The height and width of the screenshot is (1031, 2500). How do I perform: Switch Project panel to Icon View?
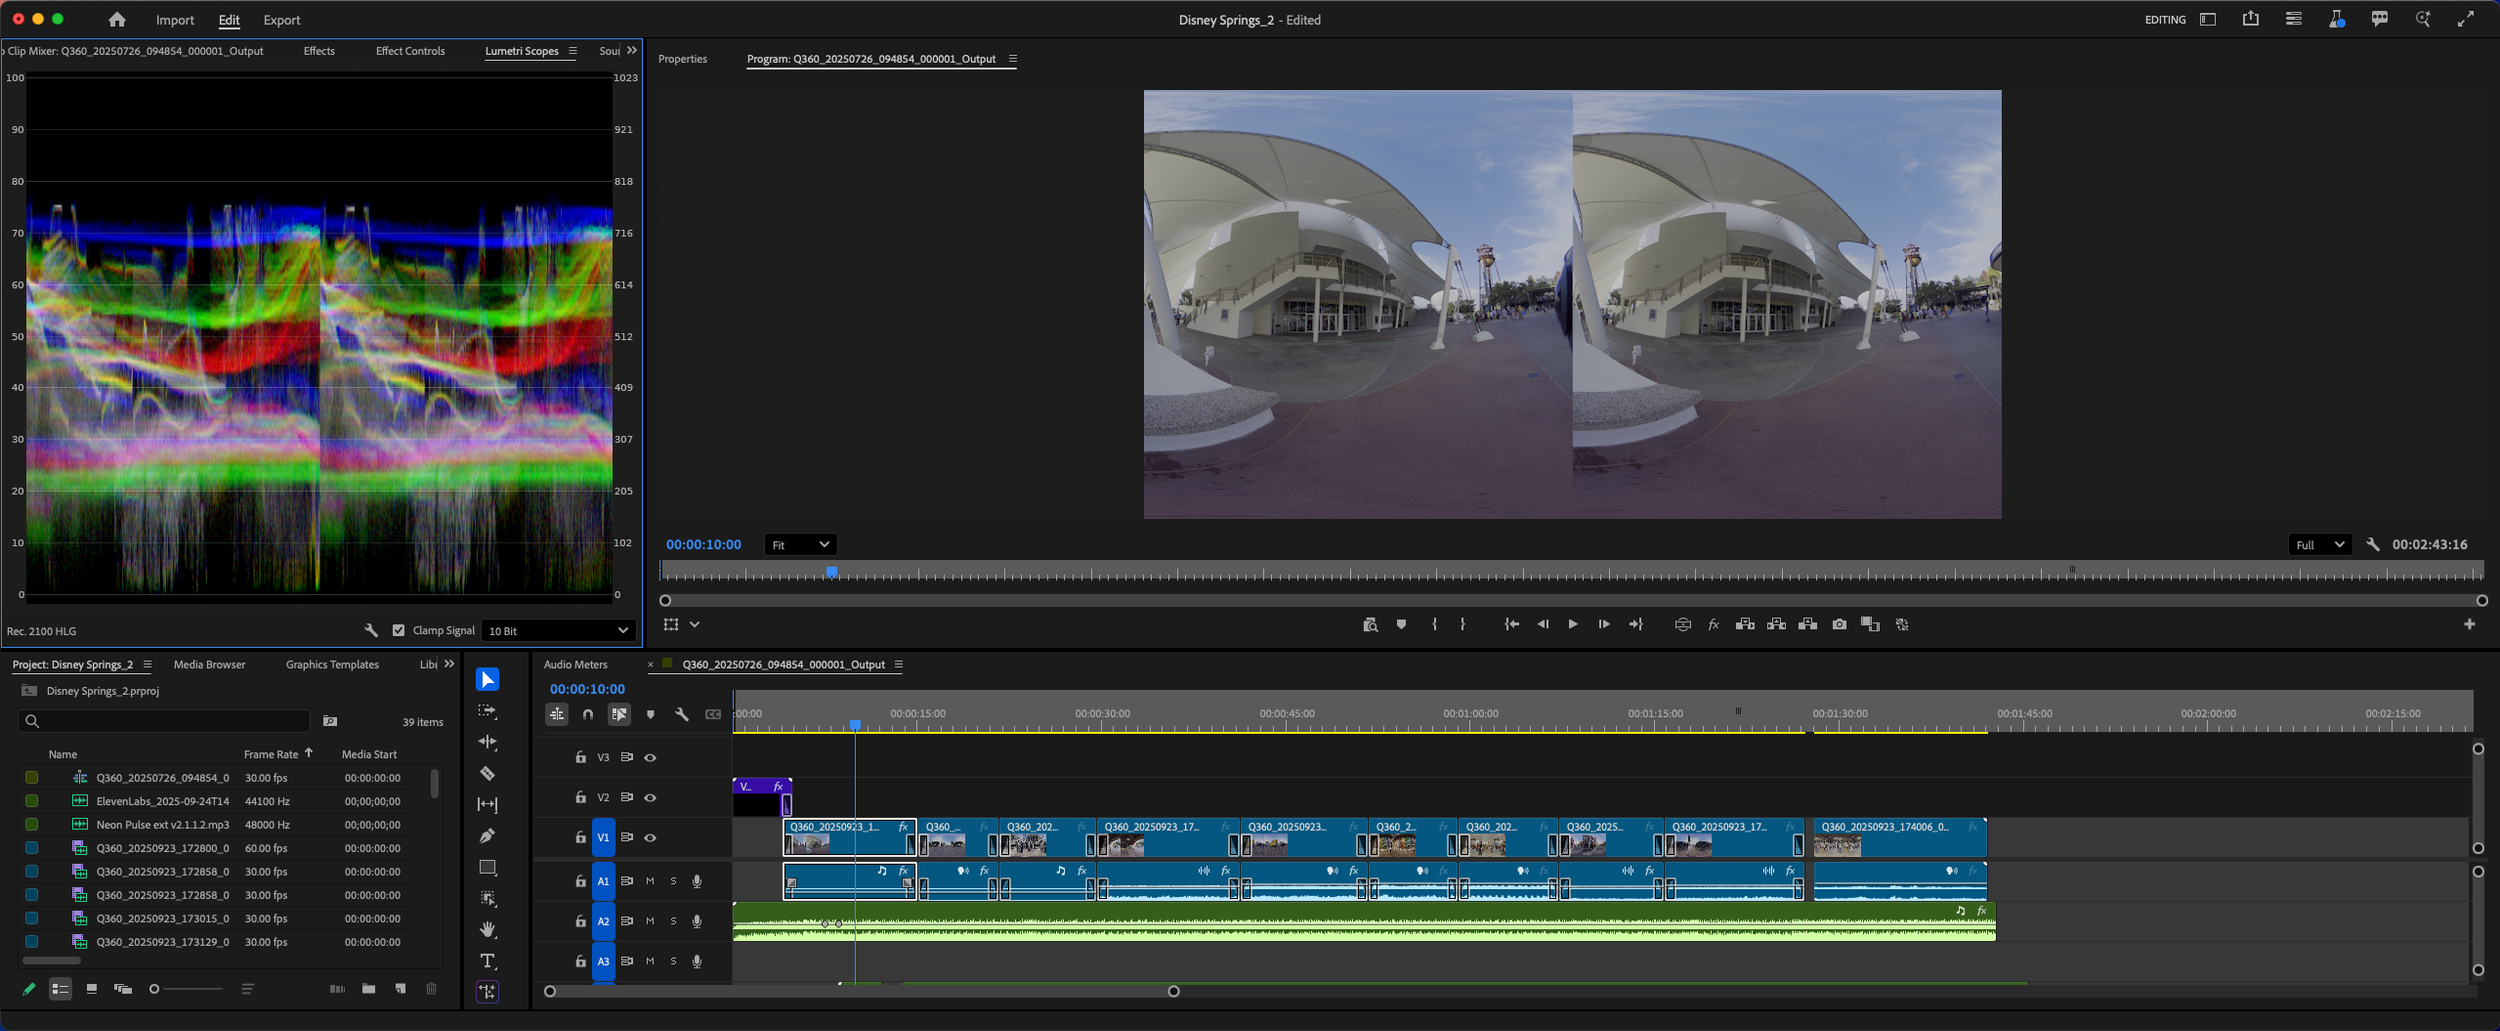click(91, 989)
